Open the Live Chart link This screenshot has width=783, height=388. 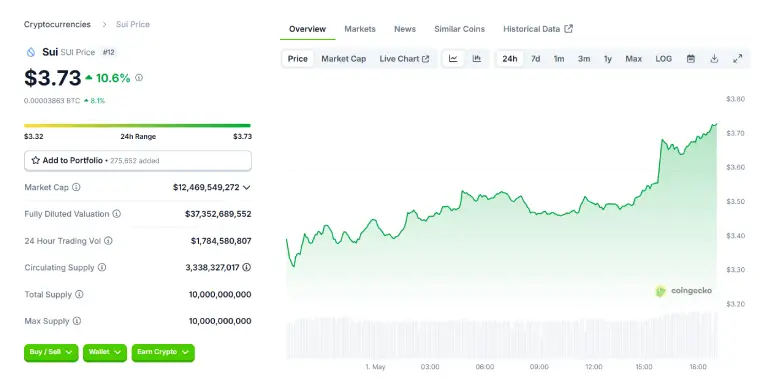click(x=404, y=58)
